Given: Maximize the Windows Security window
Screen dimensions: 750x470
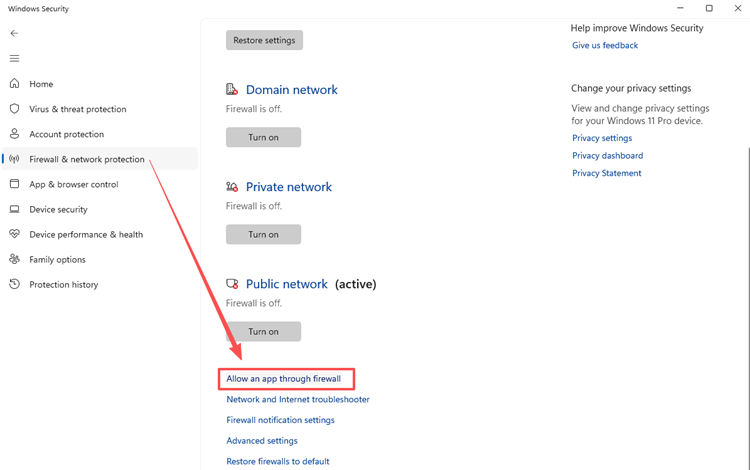Looking at the screenshot, I should (x=709, y=8).
